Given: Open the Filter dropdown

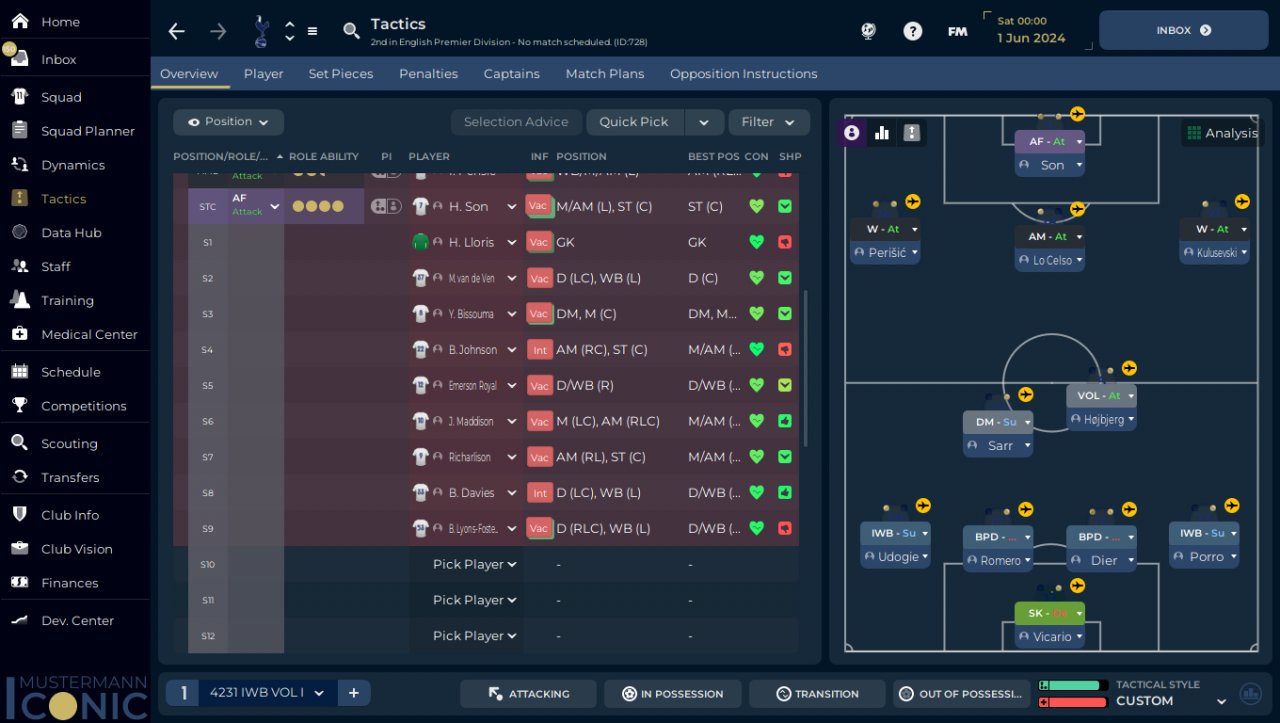Looking at the screenshot, I should coord(769,122).
